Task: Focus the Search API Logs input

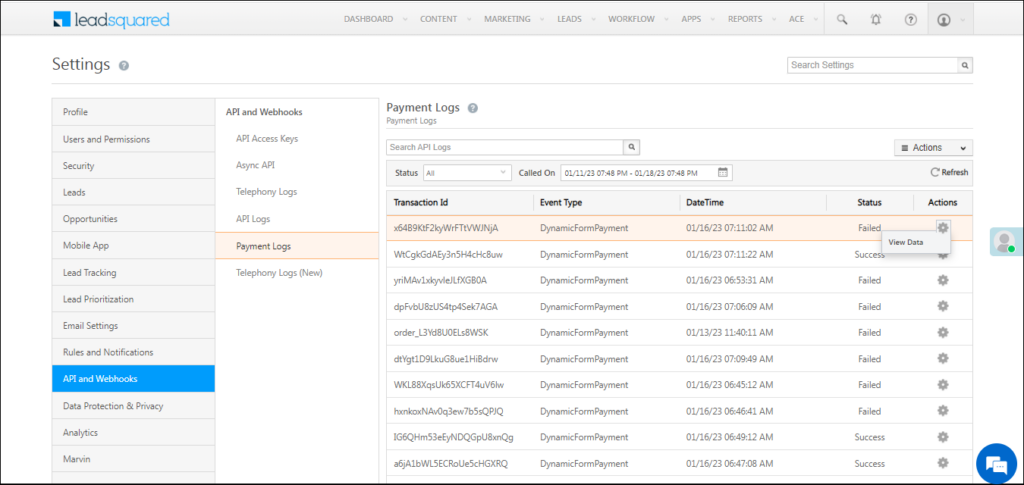Action: click(505, 147)
